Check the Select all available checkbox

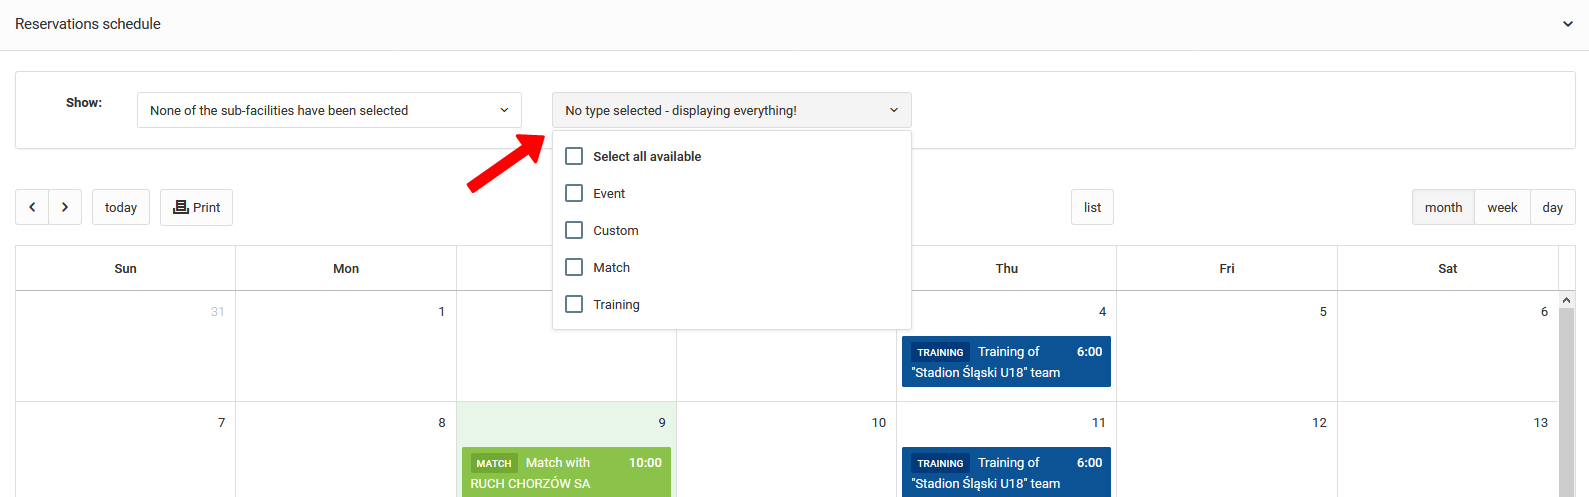coord(574,156)
